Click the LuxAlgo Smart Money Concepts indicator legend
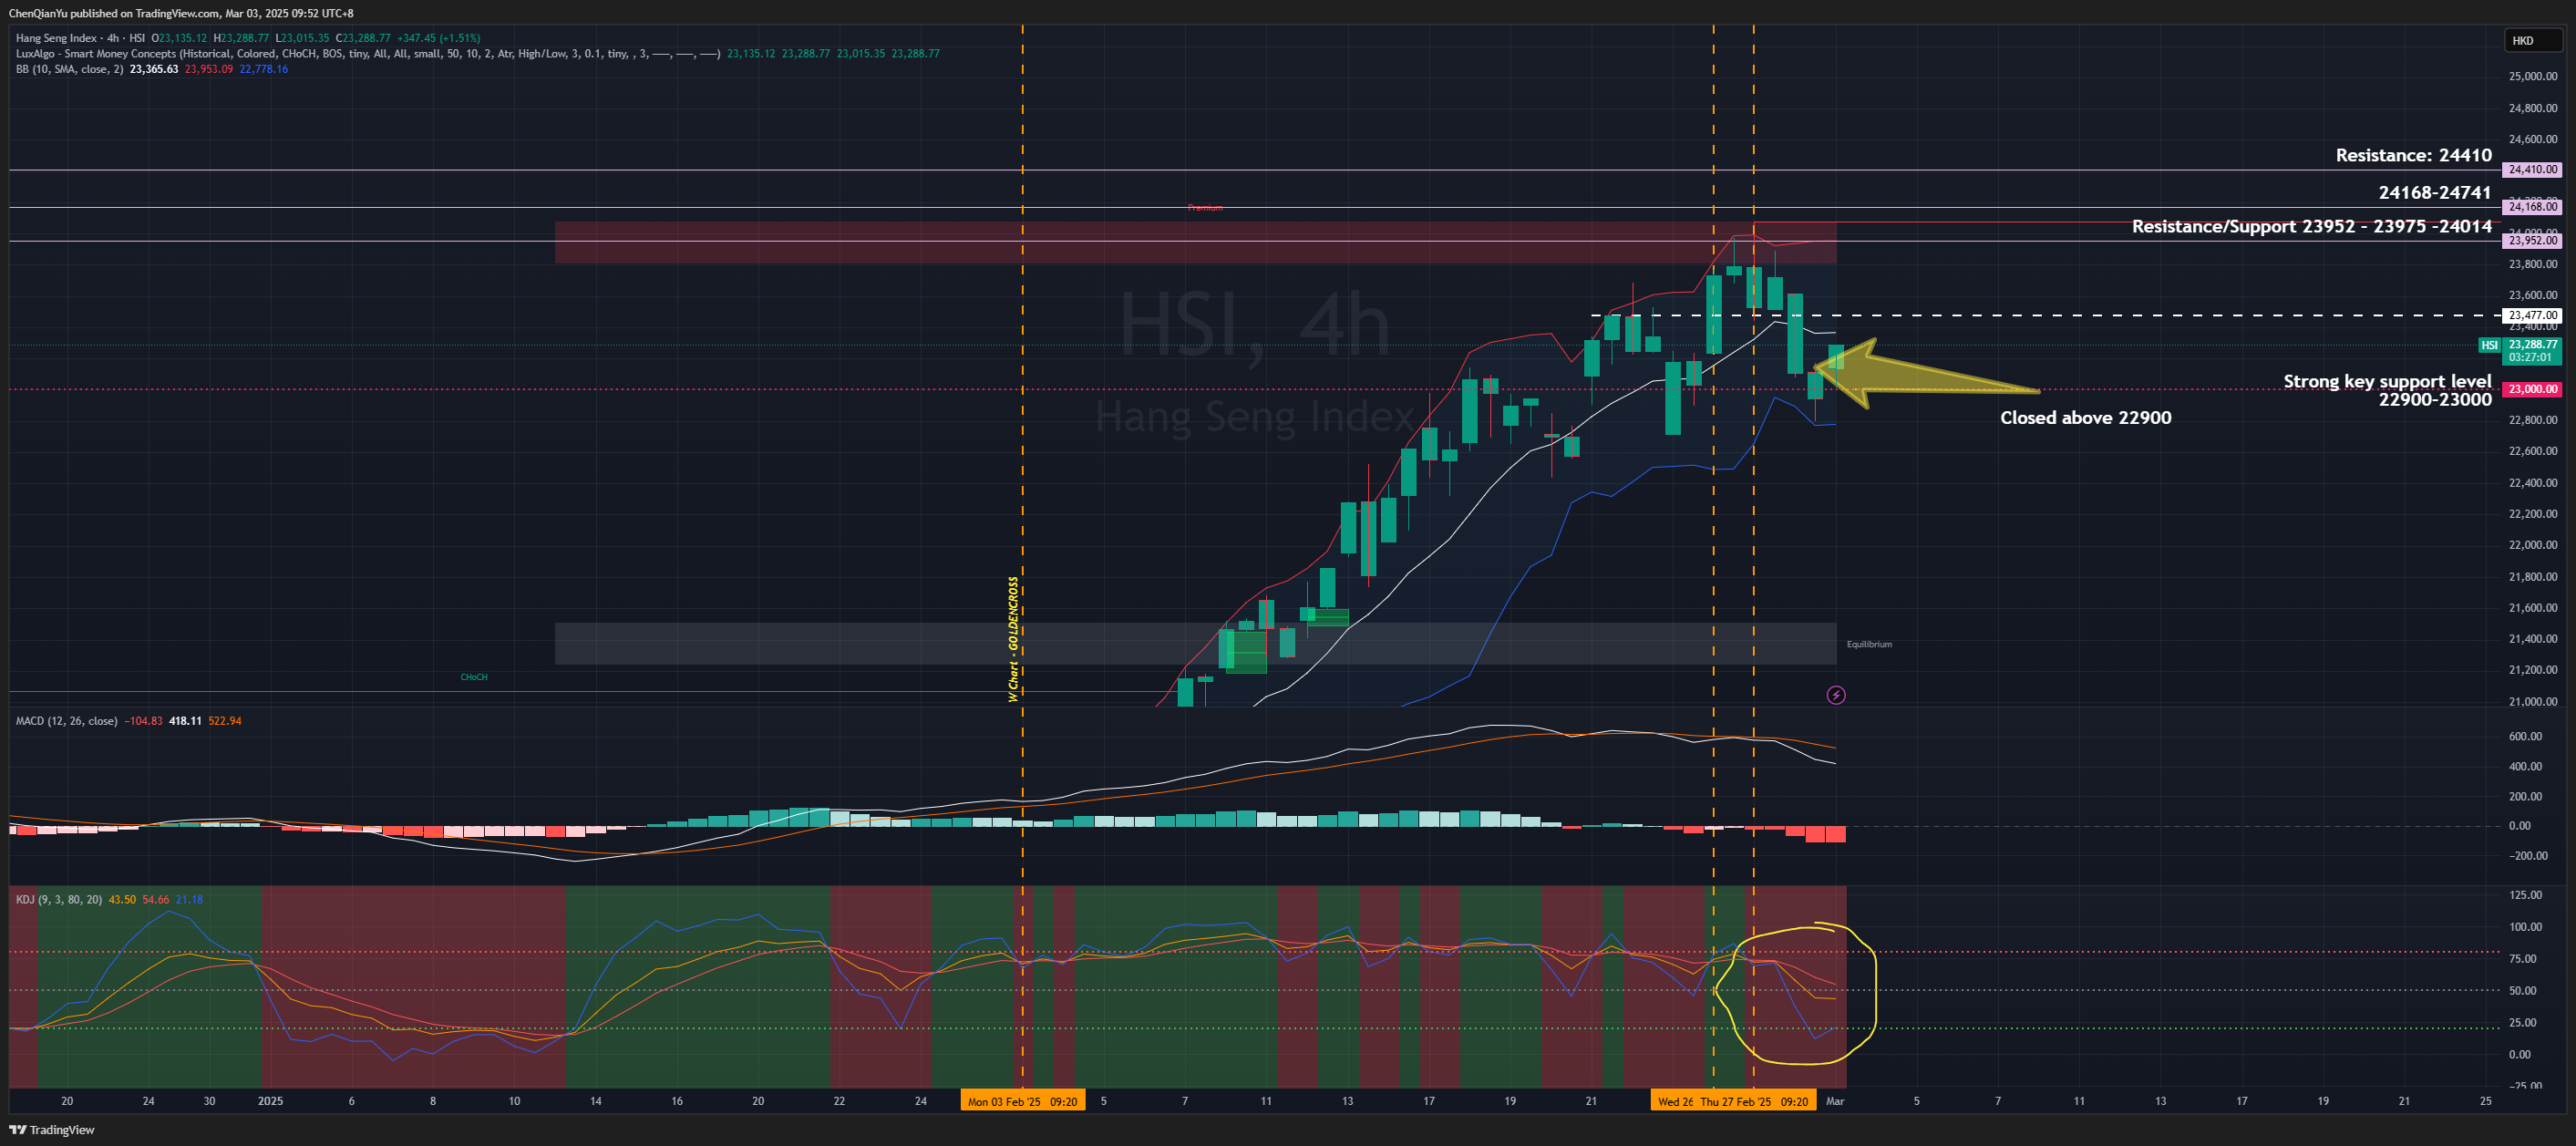 pos(367,54)
